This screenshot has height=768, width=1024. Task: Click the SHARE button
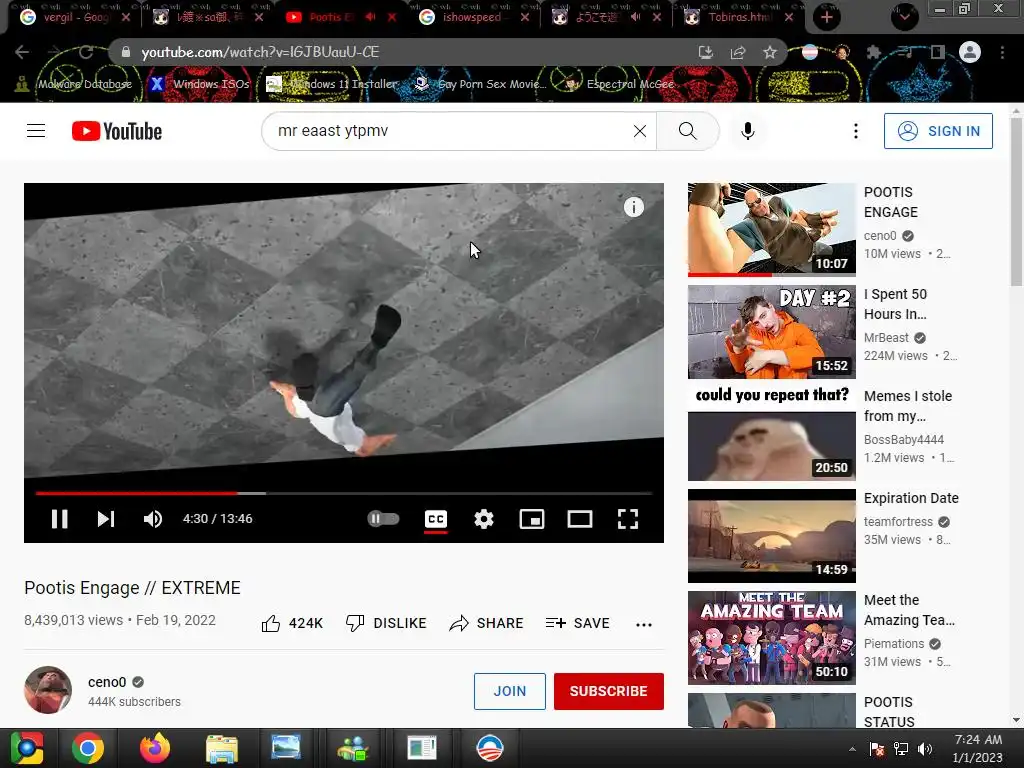click(486, 624)
